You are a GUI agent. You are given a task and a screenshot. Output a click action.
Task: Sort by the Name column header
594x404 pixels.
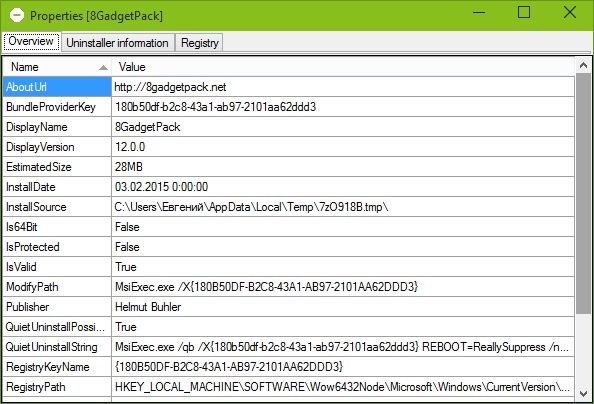pos(57,67)
